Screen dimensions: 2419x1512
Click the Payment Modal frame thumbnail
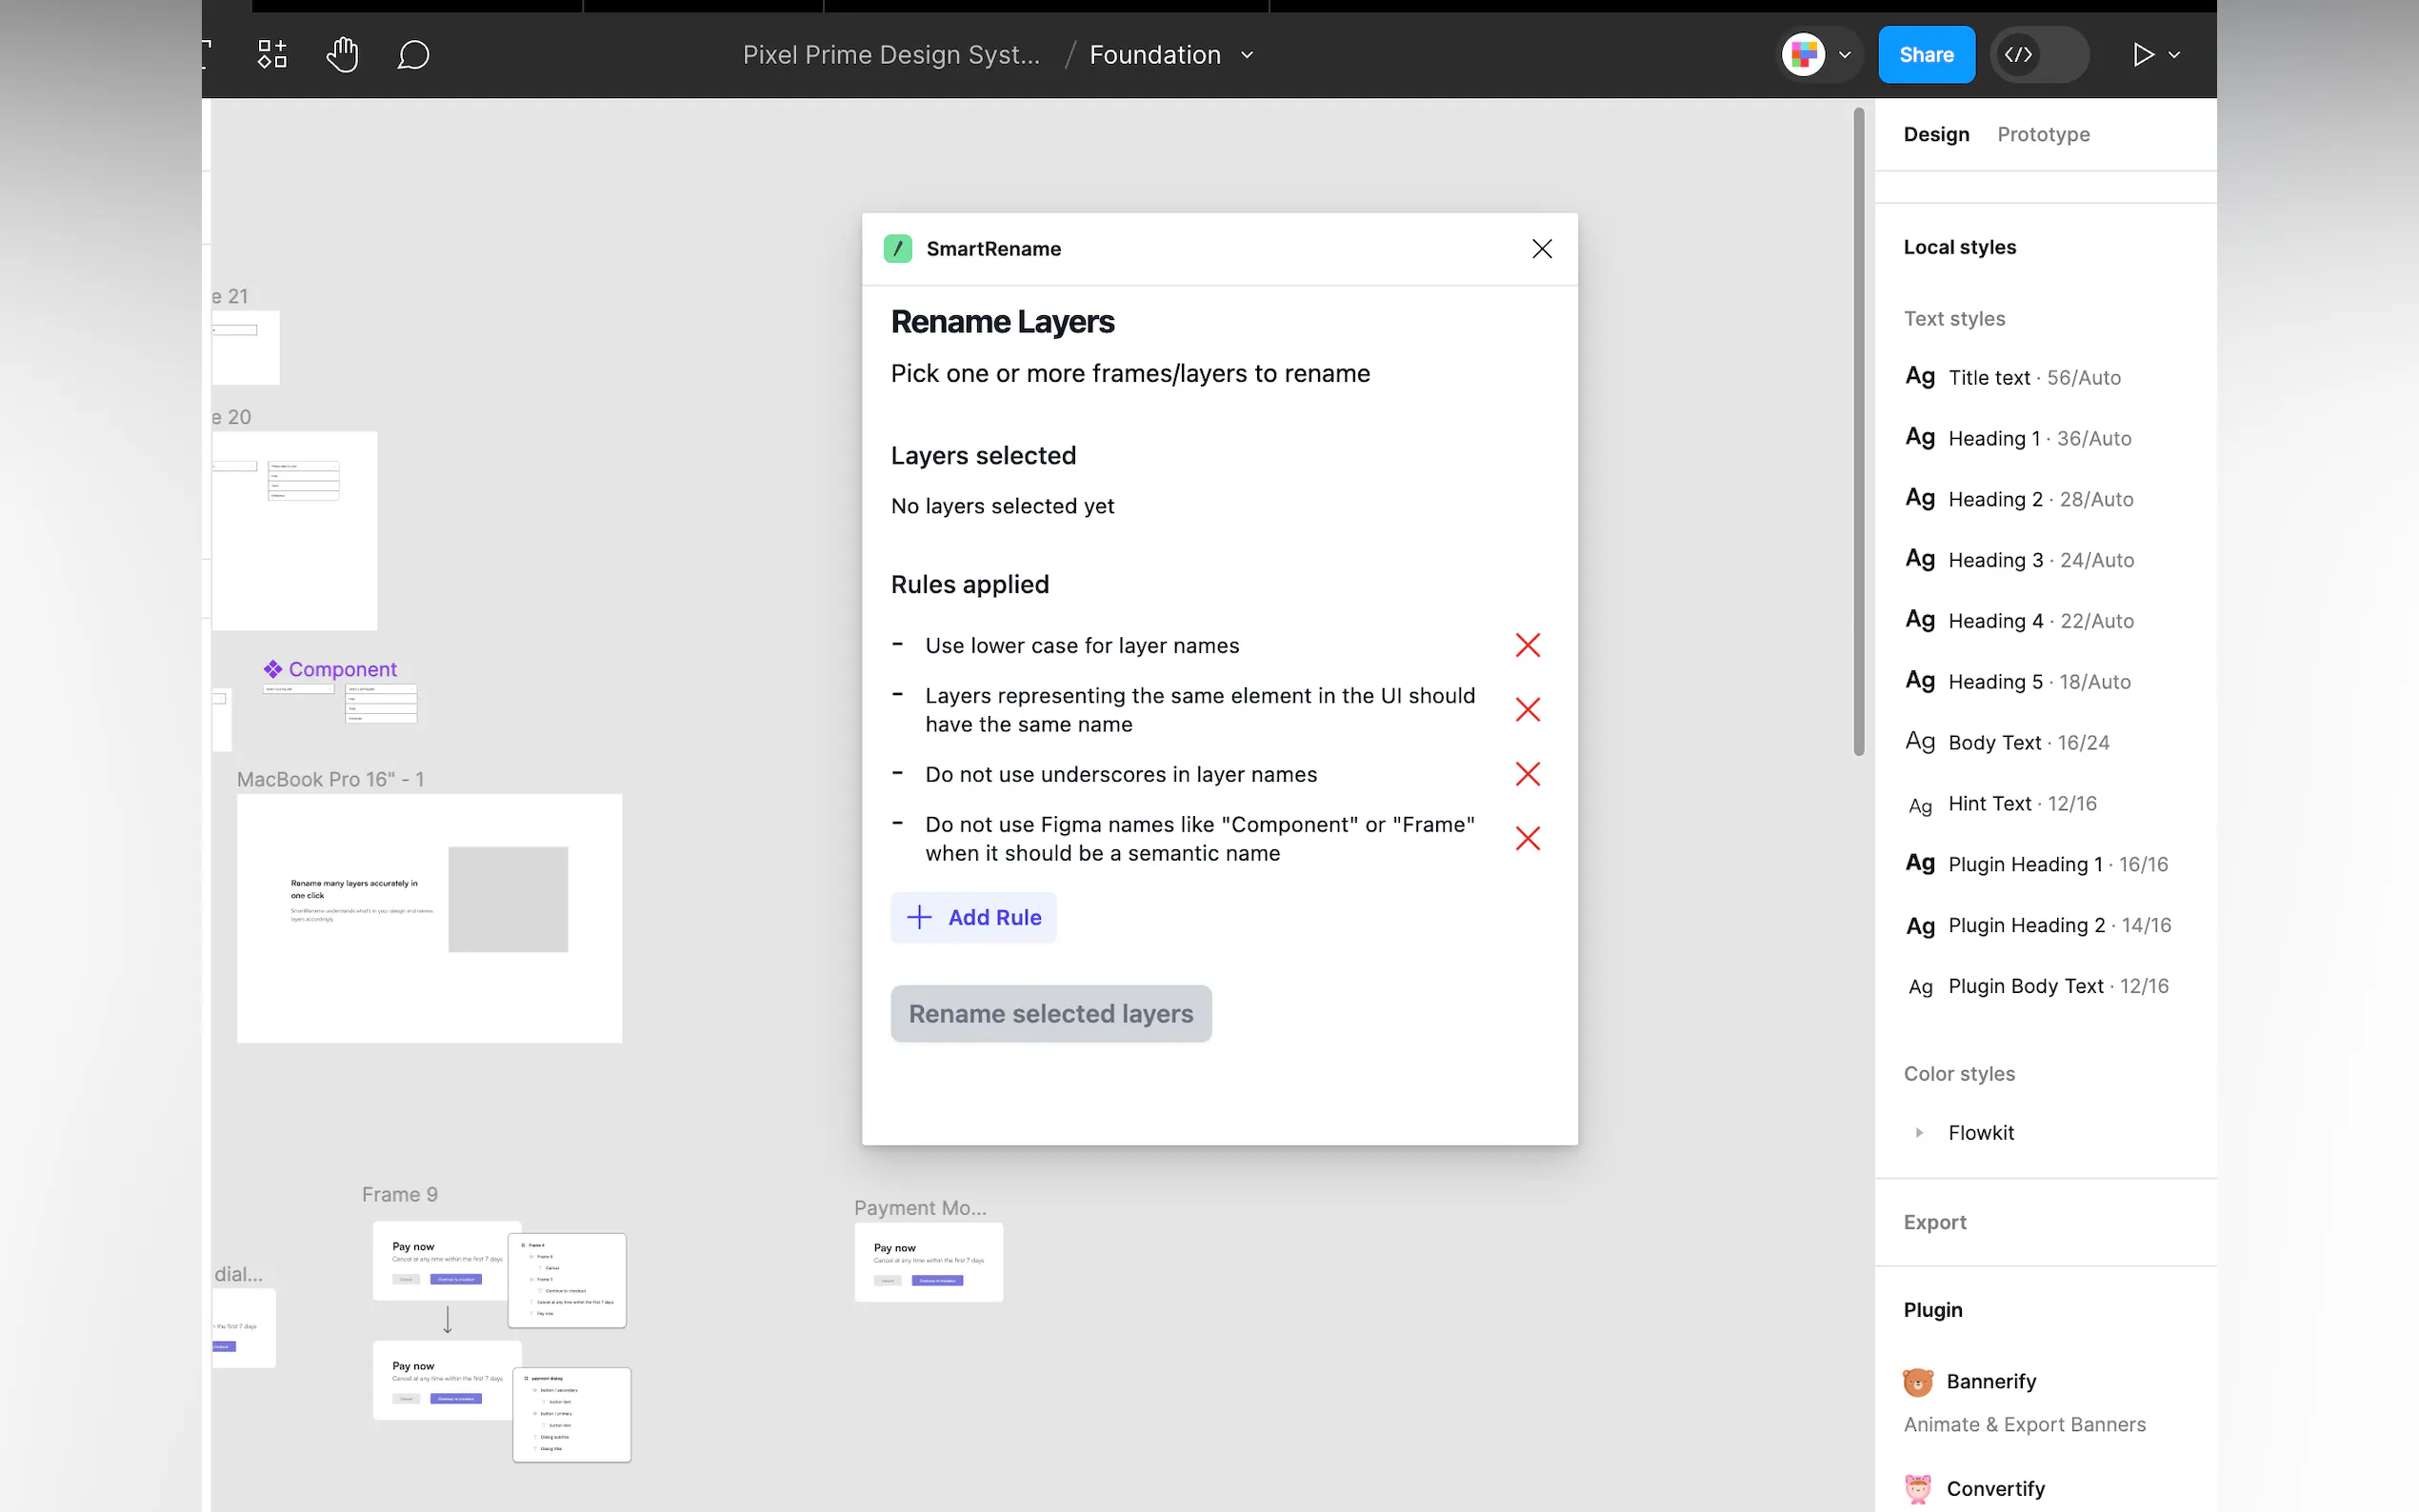coord(928,1262)
